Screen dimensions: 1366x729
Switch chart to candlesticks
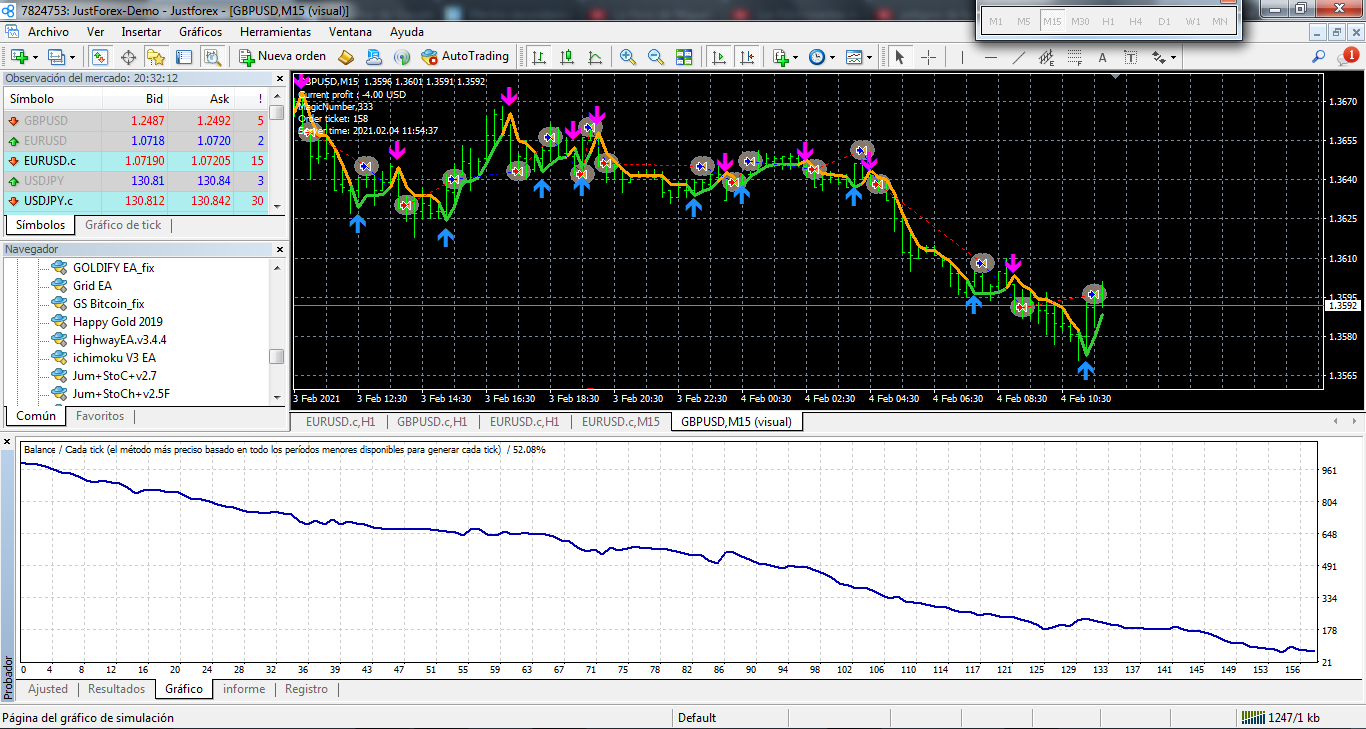tap(567, 57)
